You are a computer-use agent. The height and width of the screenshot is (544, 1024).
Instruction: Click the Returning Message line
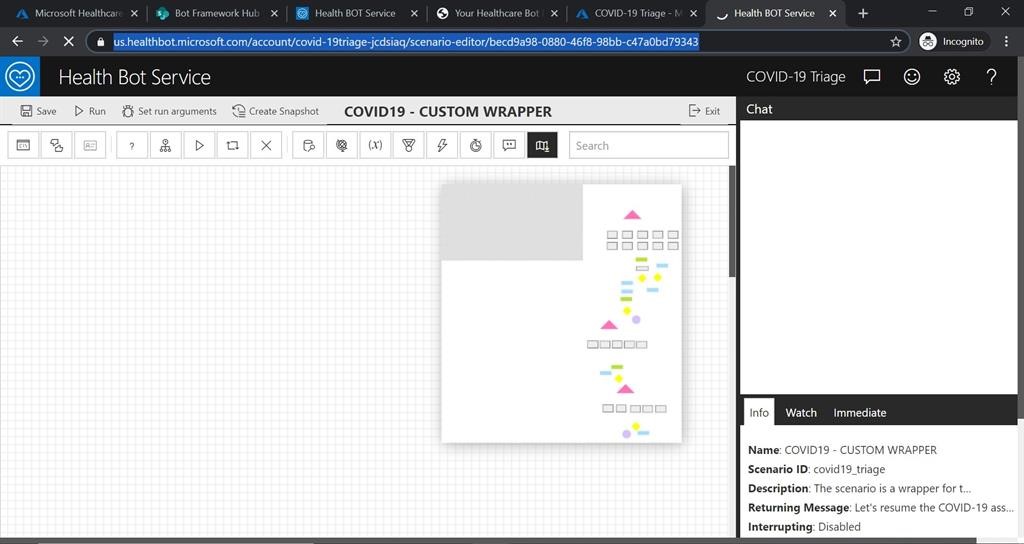(x=882, y=507)
